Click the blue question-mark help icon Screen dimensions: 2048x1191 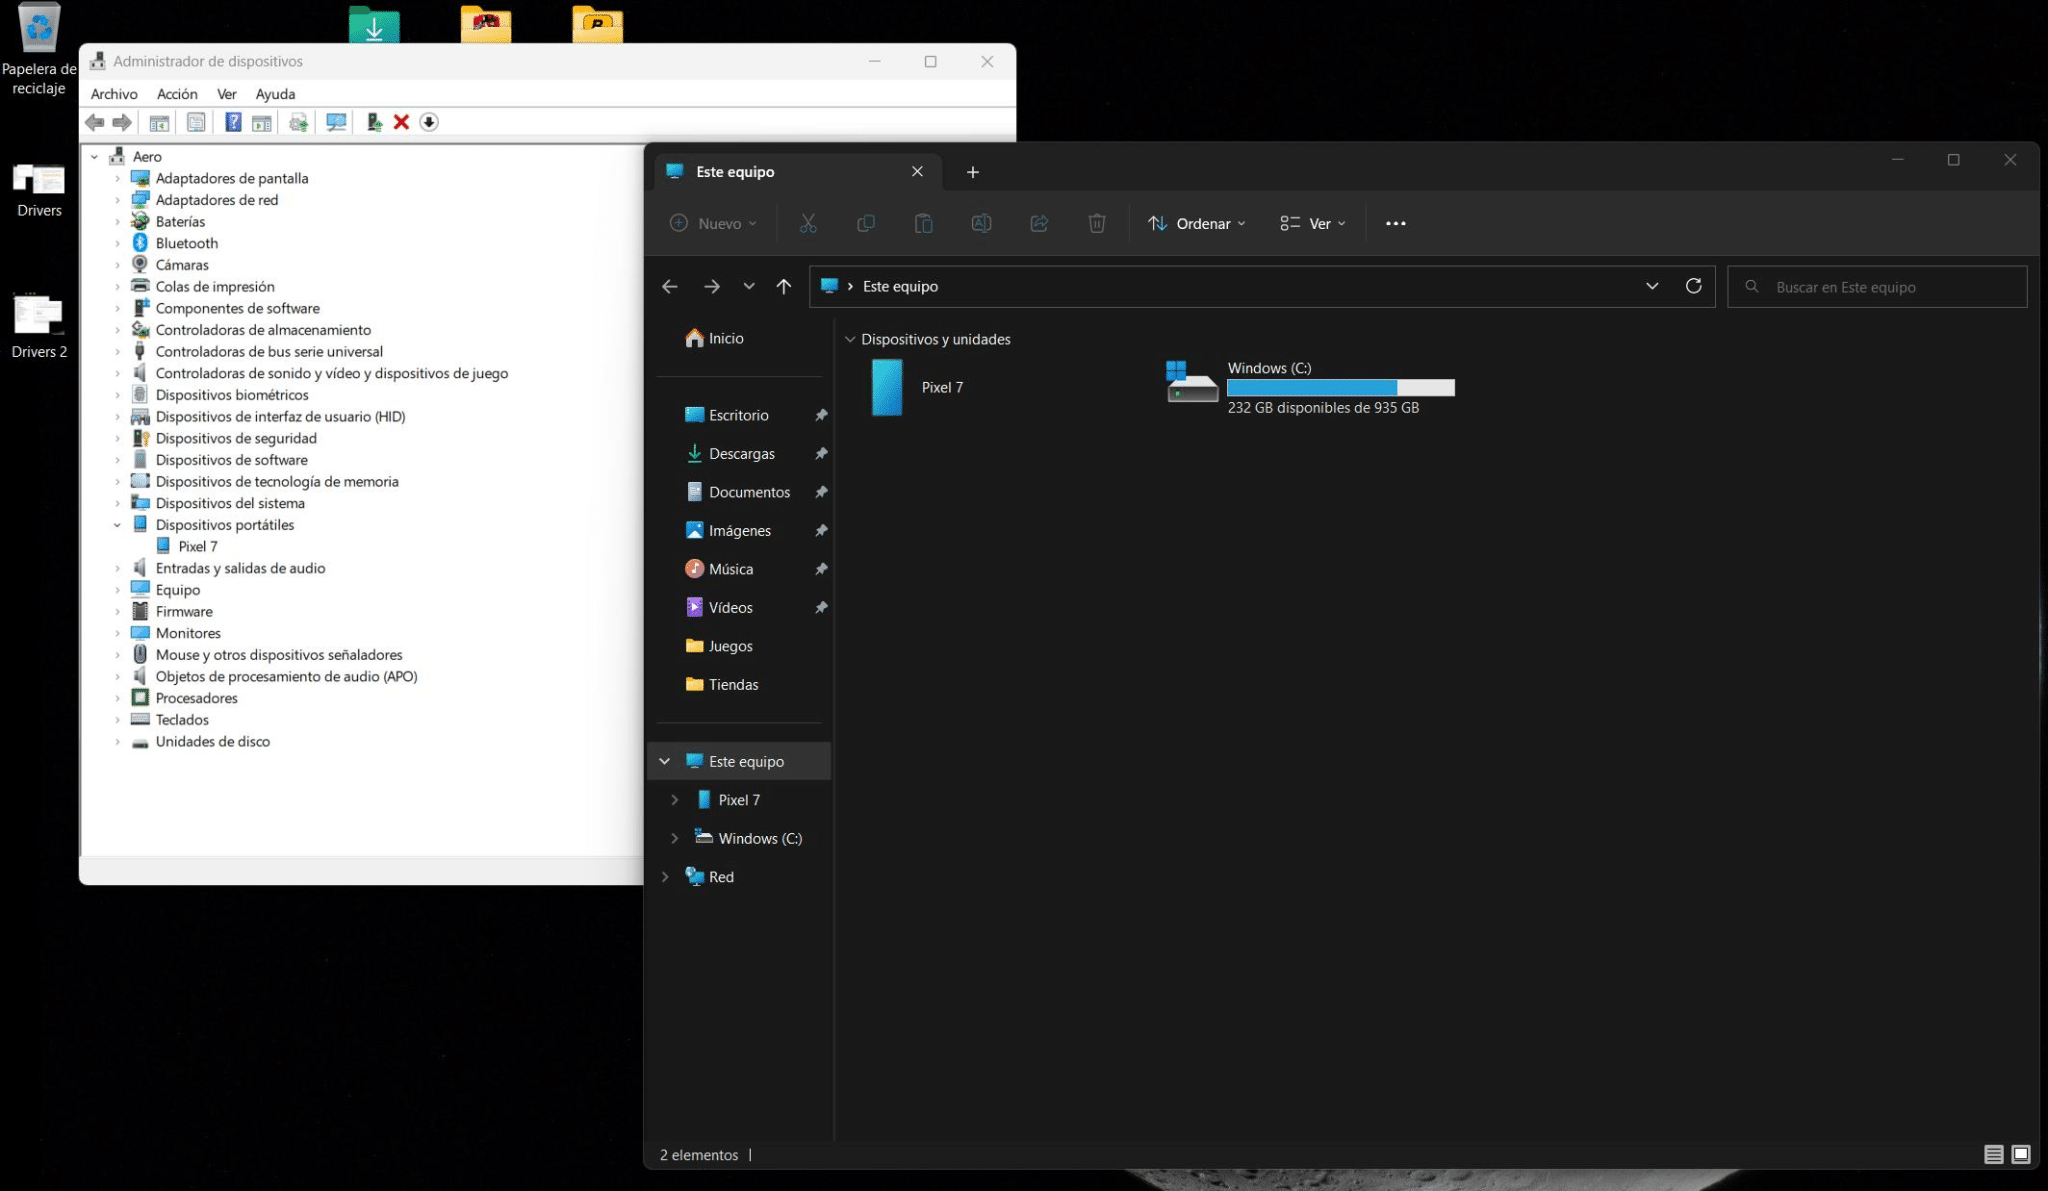coord(233,122)
